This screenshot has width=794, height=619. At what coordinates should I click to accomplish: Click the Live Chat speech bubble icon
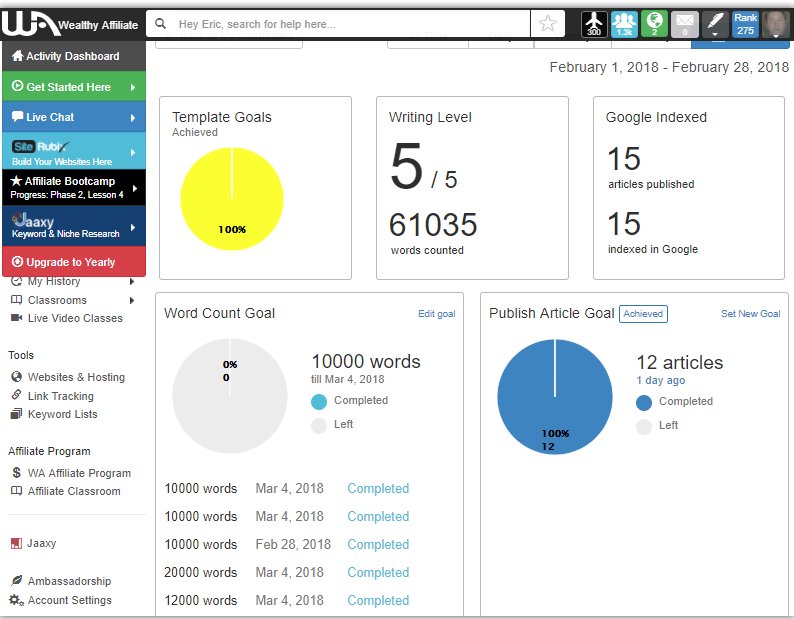coord(18,117)
